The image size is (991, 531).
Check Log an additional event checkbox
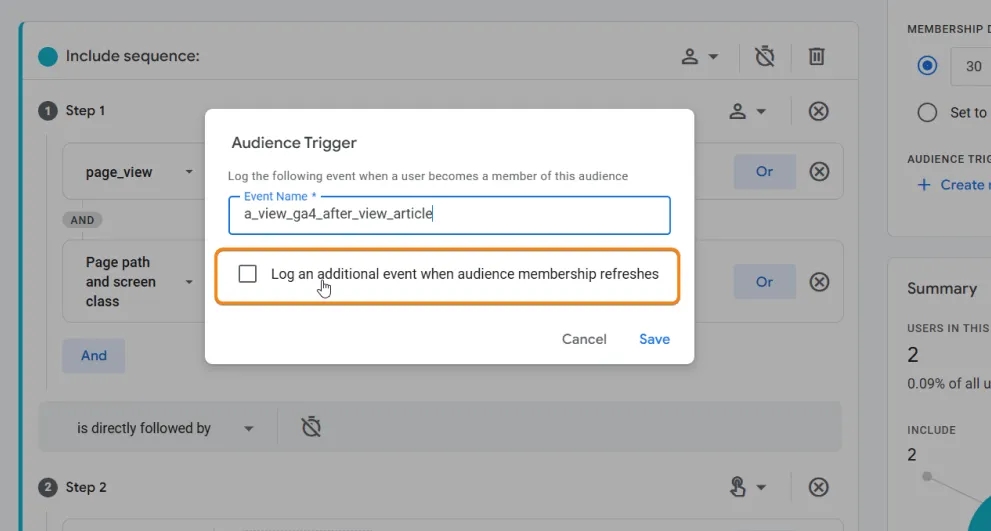tap(248, 274)
